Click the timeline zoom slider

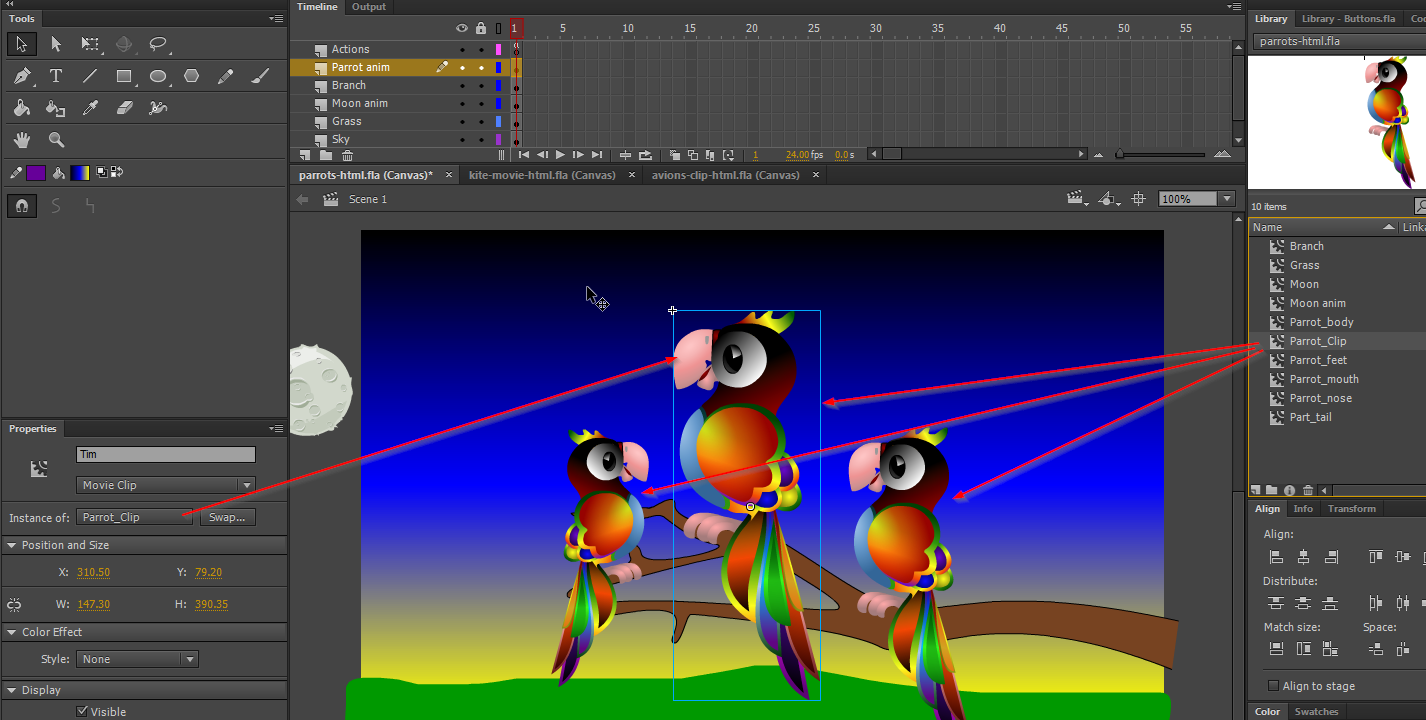point(1119,155)
